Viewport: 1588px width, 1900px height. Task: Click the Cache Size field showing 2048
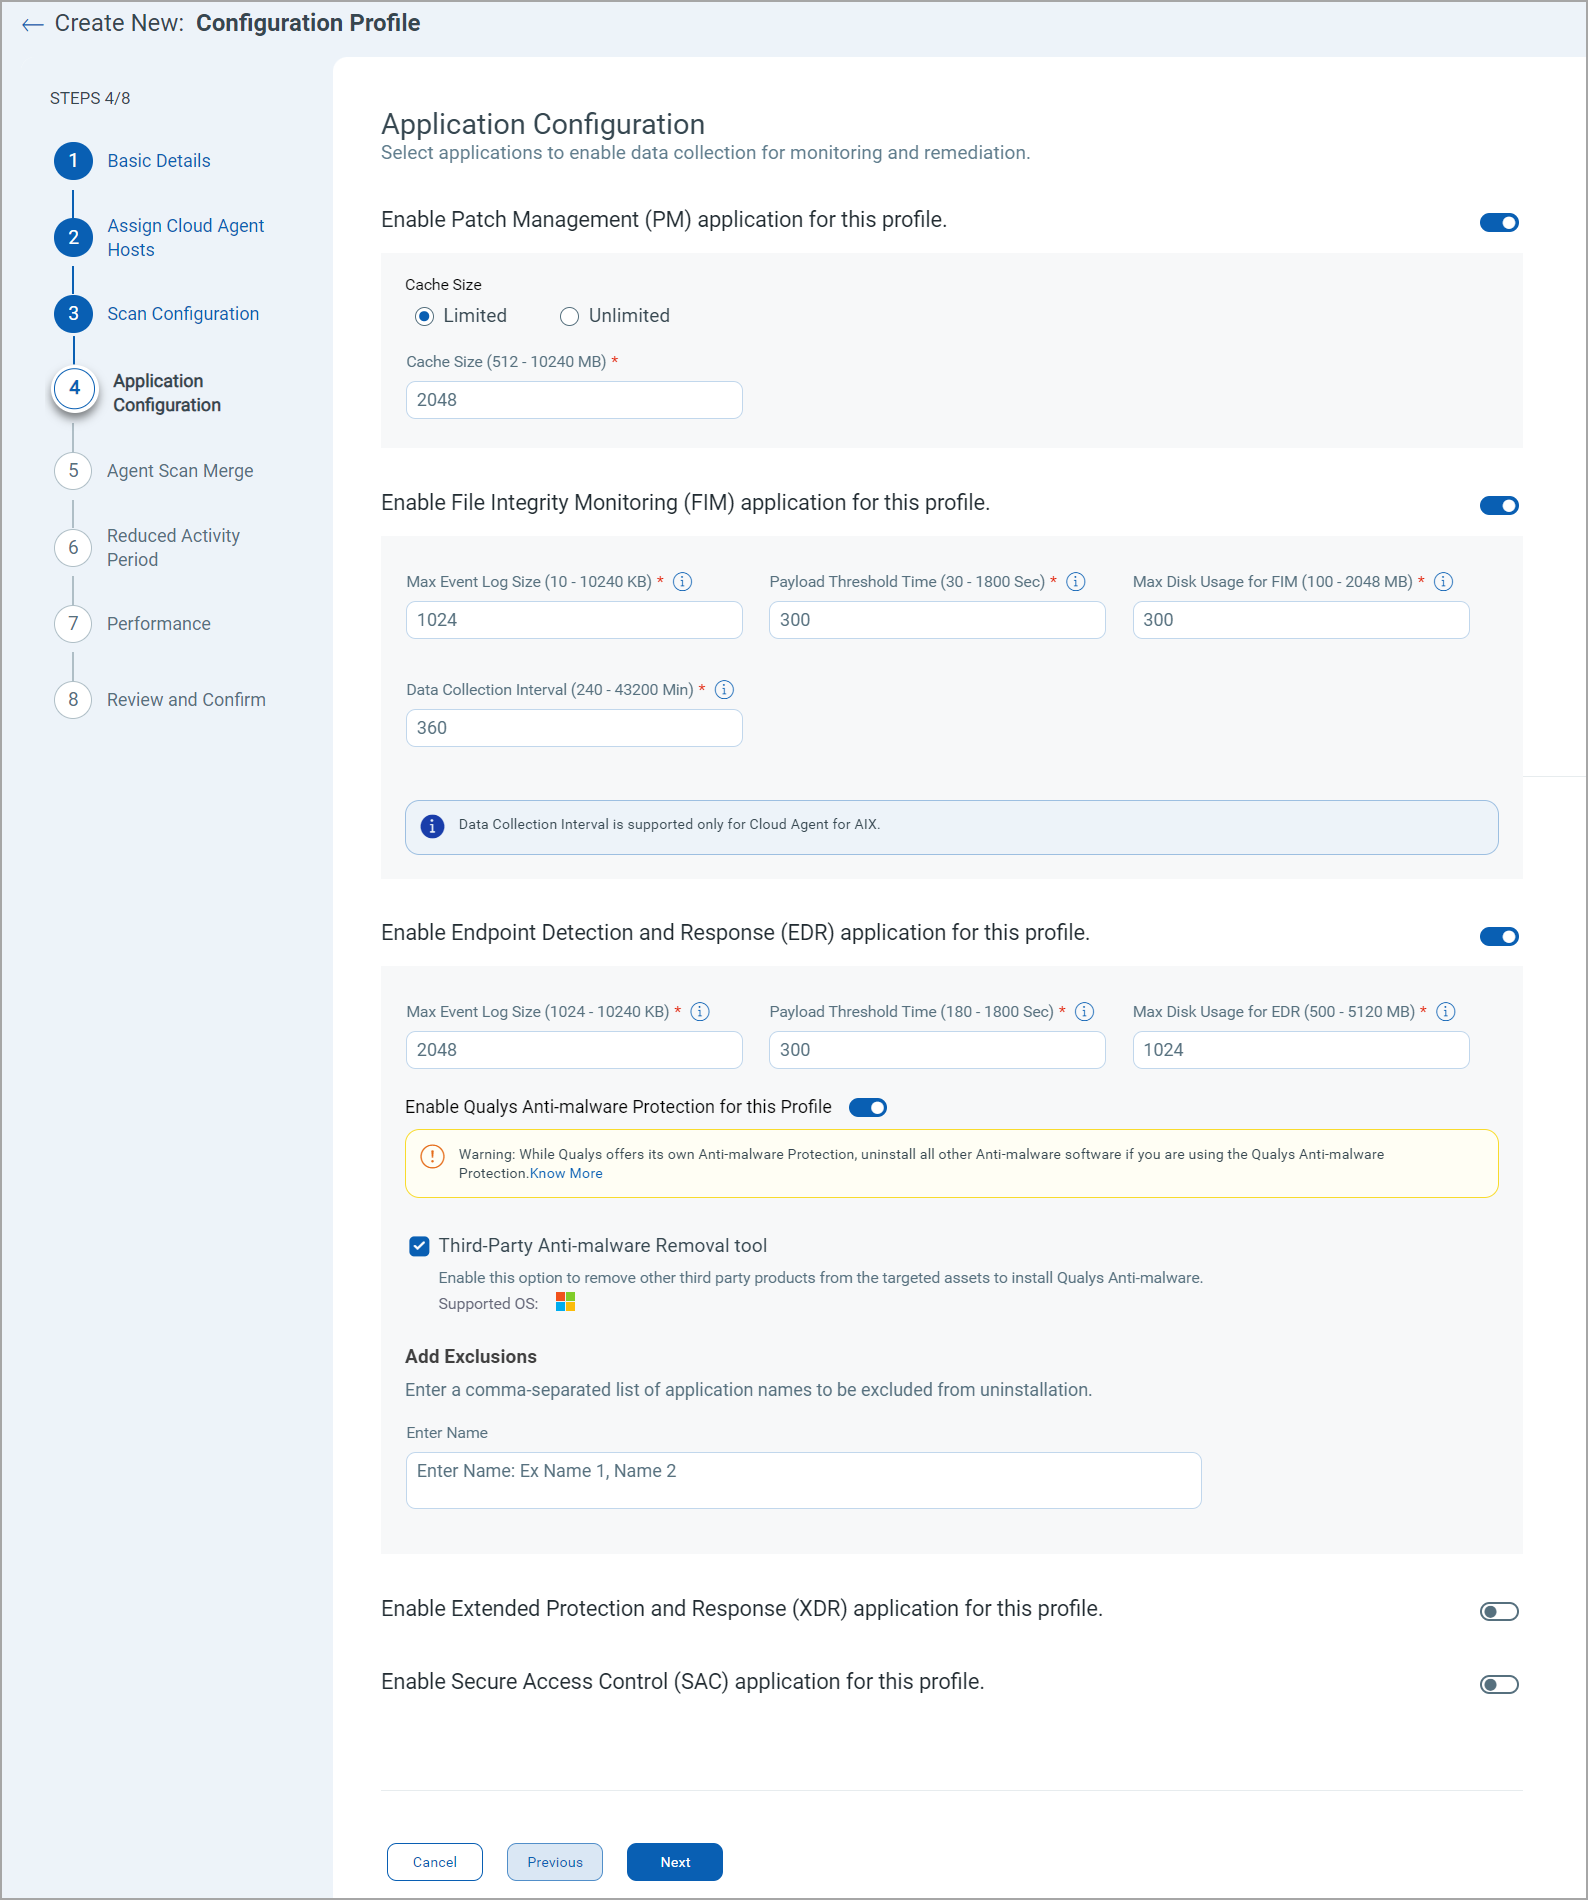point(574,400)
